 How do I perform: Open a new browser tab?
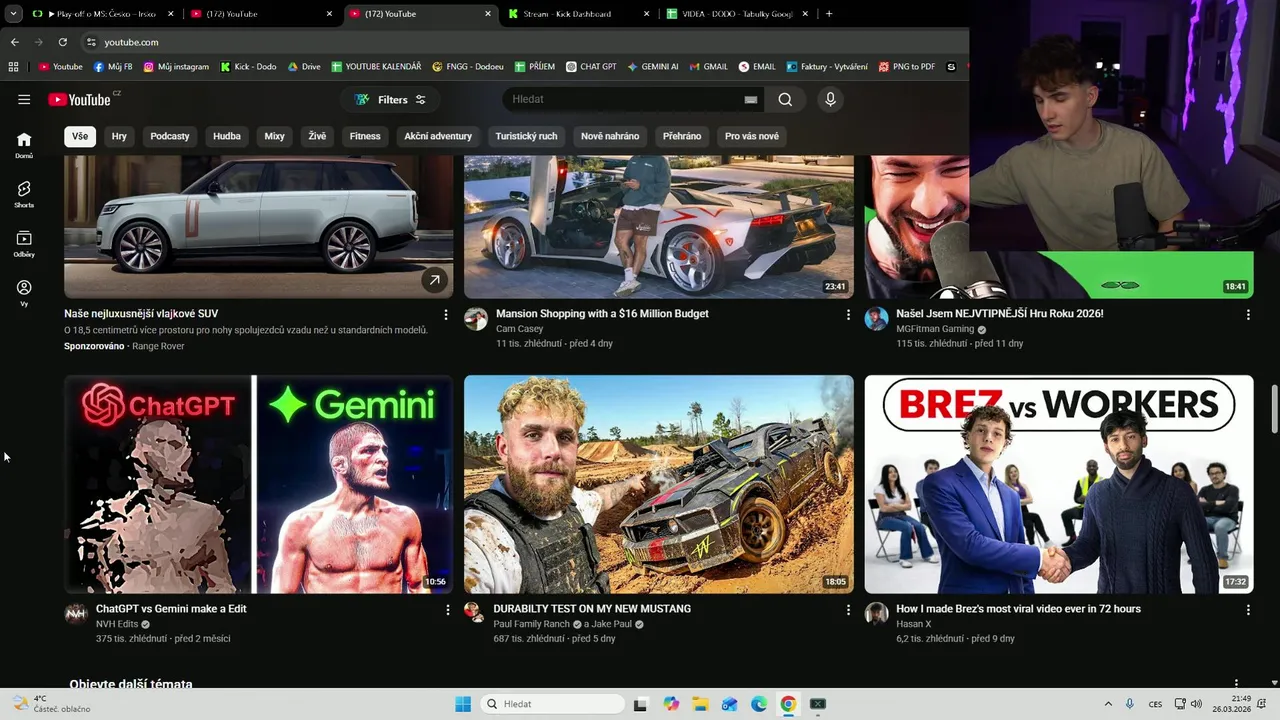(x=829, y=14)
